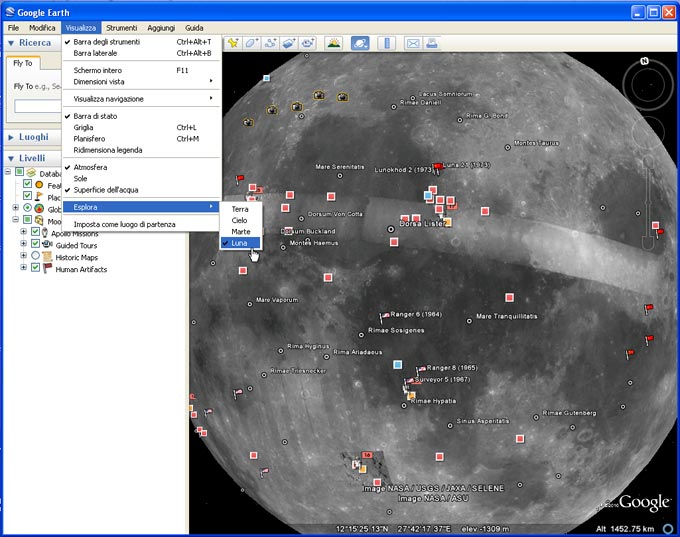Click the Guided Tours layer icon
Screen dimensions: 680x537
[47, 244]
